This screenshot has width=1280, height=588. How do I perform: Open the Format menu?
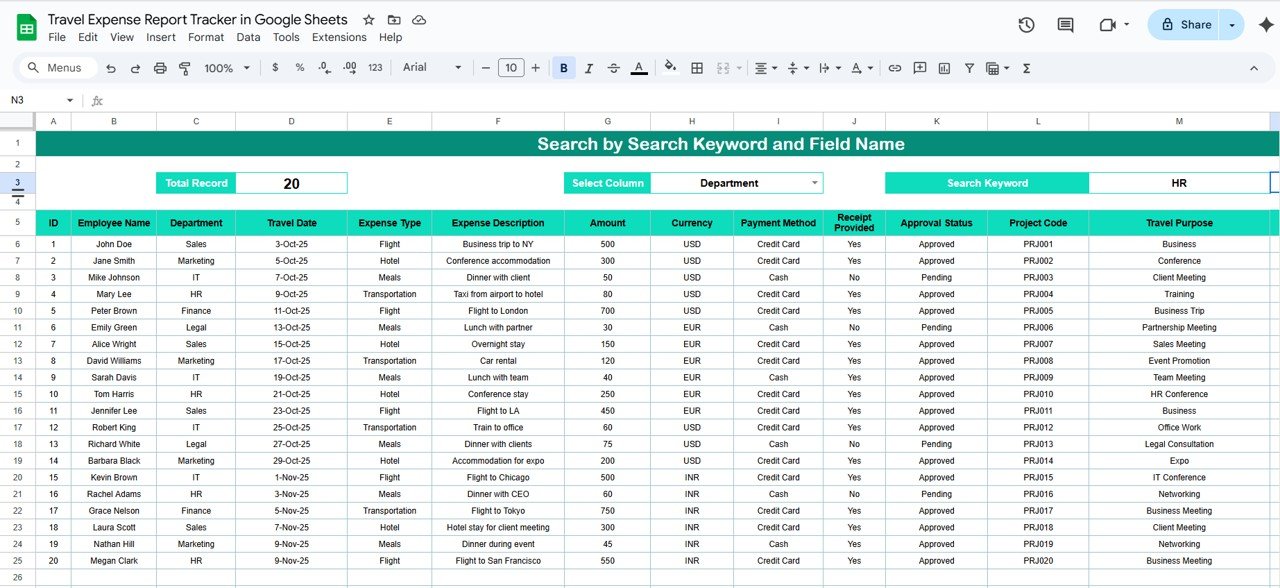tap(206, 37)
